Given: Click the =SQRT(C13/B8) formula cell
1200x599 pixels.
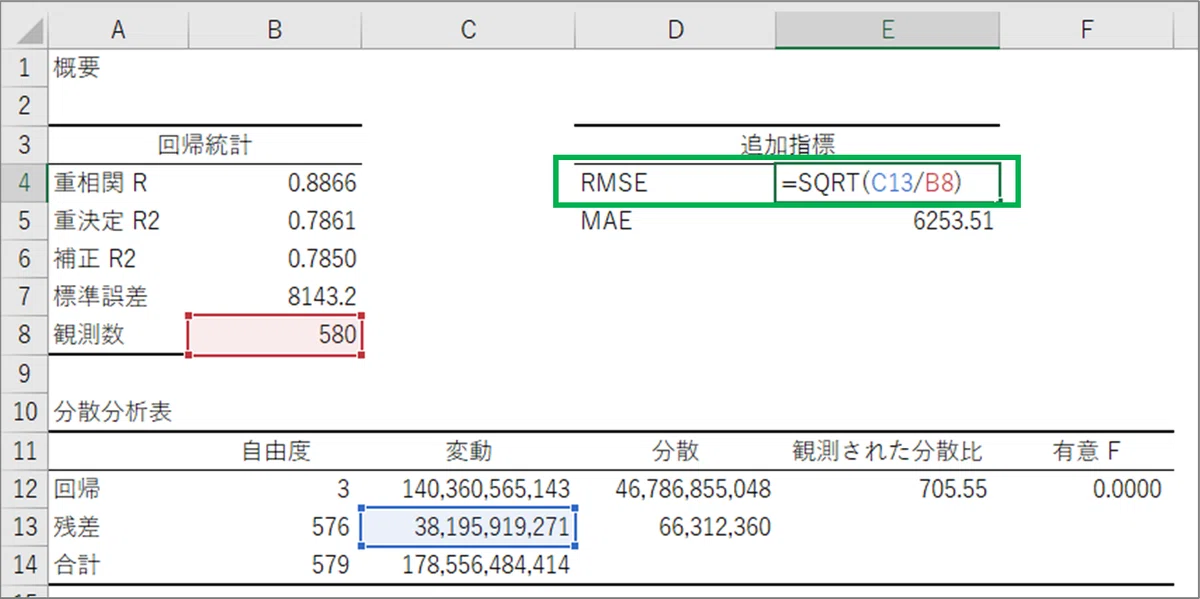Looking at the screenshot, I should coord(886,182).
